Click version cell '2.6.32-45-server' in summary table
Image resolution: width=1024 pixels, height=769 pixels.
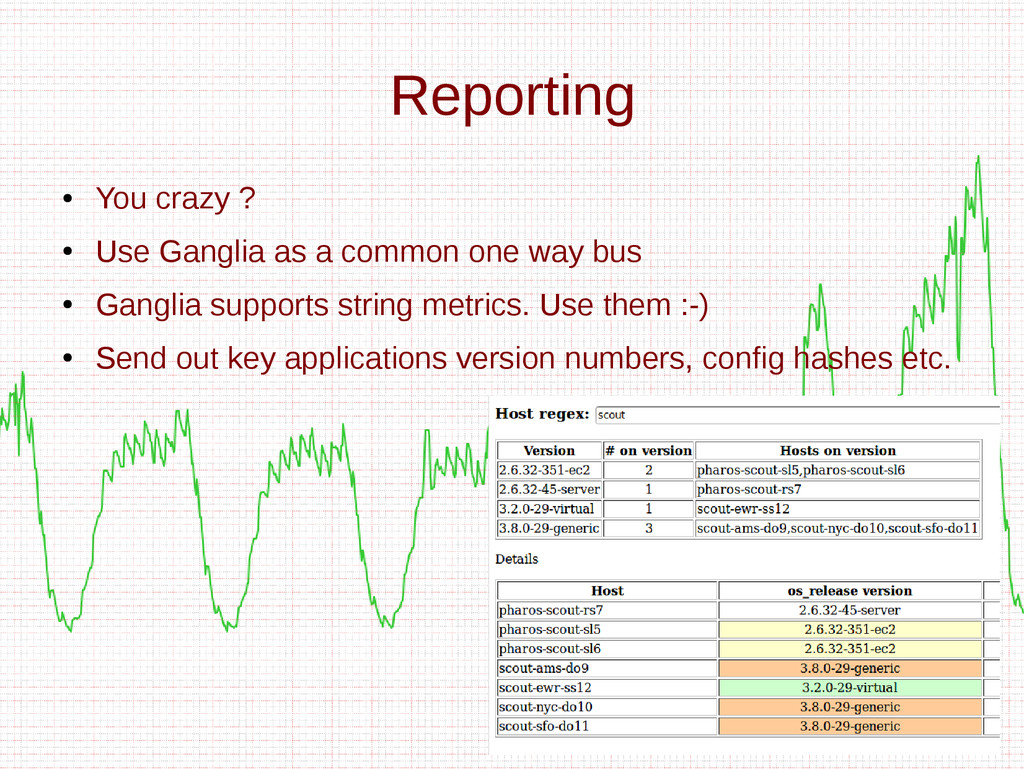[549, 490]
